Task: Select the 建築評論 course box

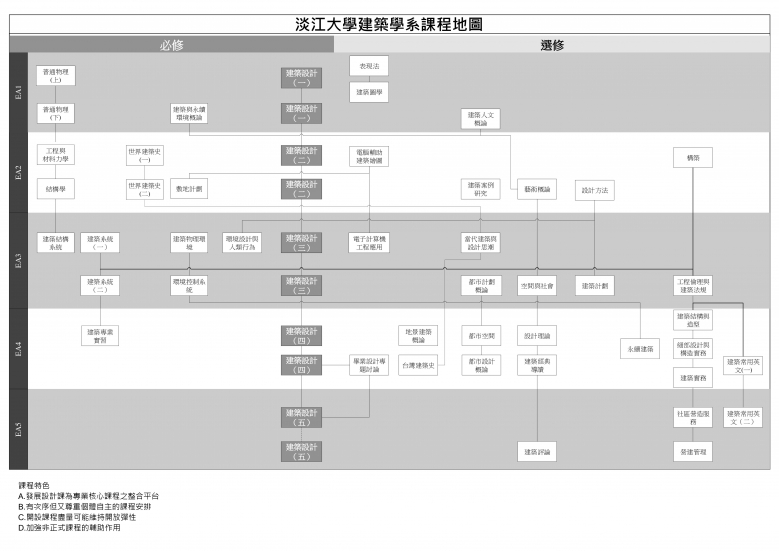Action: [537, 452]
